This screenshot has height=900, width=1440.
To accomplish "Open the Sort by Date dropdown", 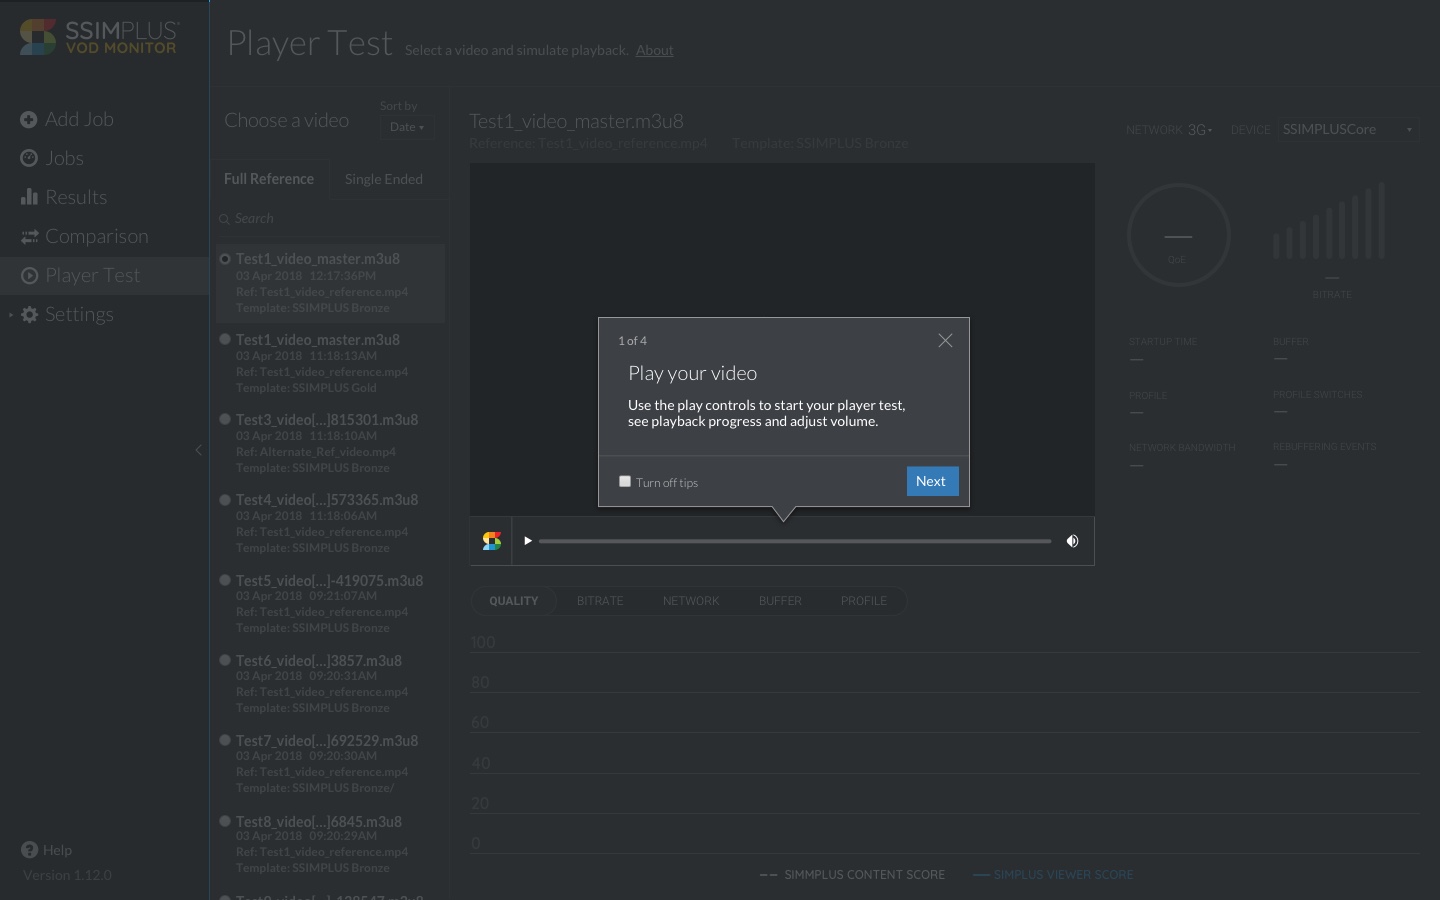I will tap(406, 127).
